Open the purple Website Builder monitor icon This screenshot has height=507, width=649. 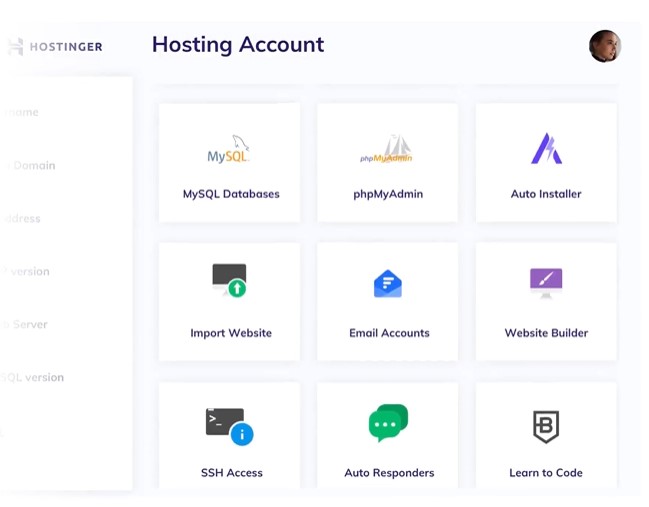click(546, 282)
